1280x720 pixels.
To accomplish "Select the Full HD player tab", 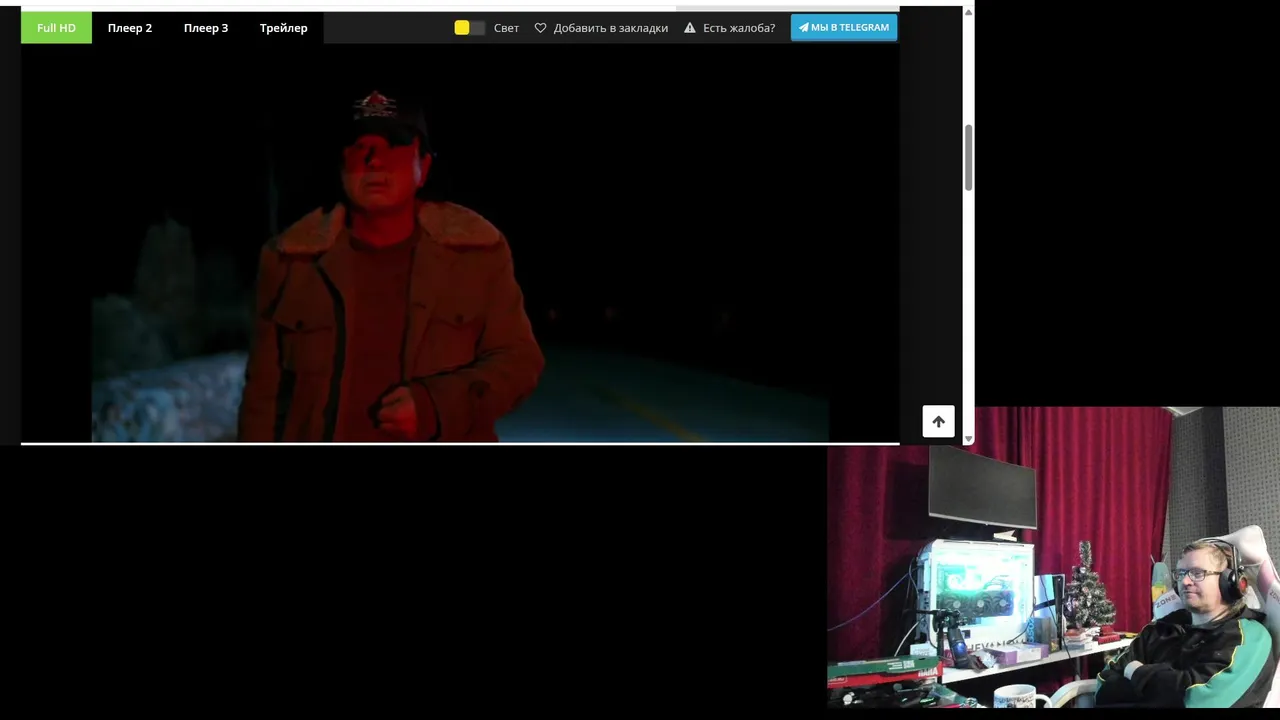I will pos(56,28).
